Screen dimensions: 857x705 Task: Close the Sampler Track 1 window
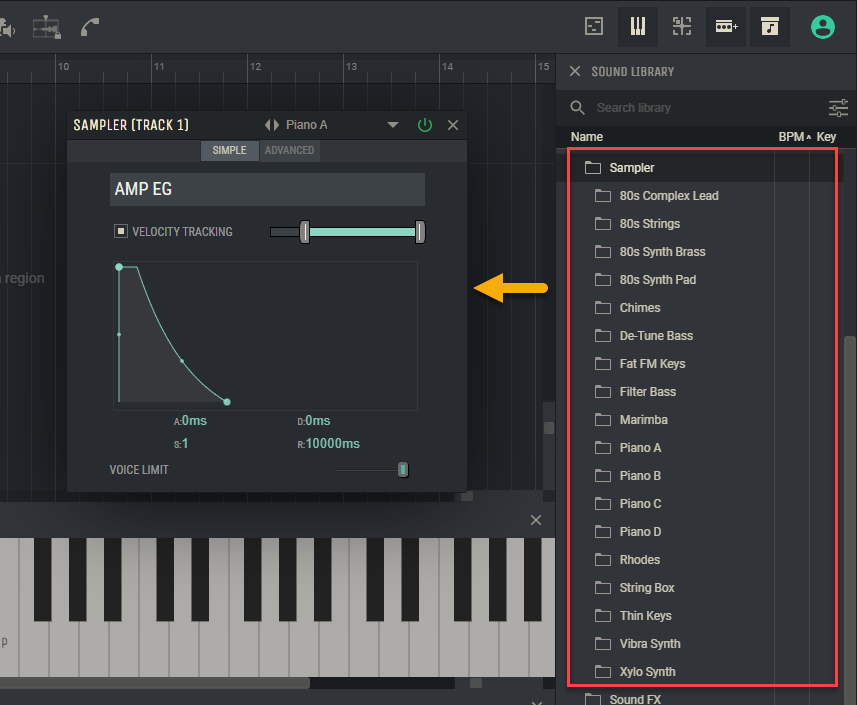click(x=453, y=125)
